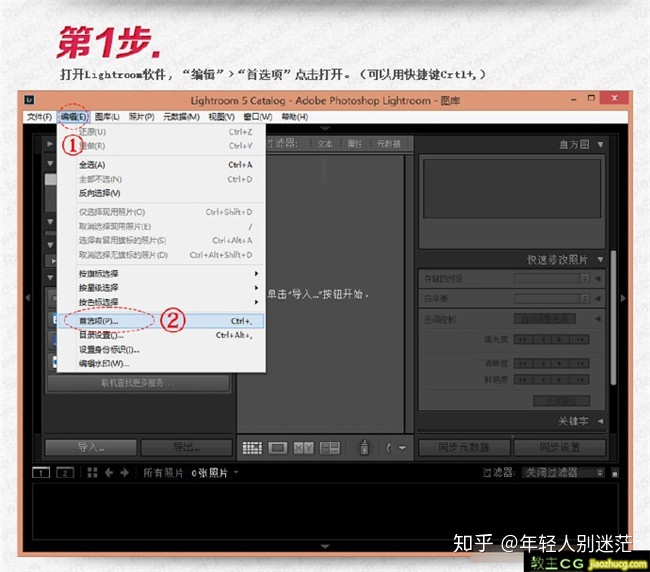Click exposure large increase button
This screenshot has height=572, width=650.
(580, 340)
